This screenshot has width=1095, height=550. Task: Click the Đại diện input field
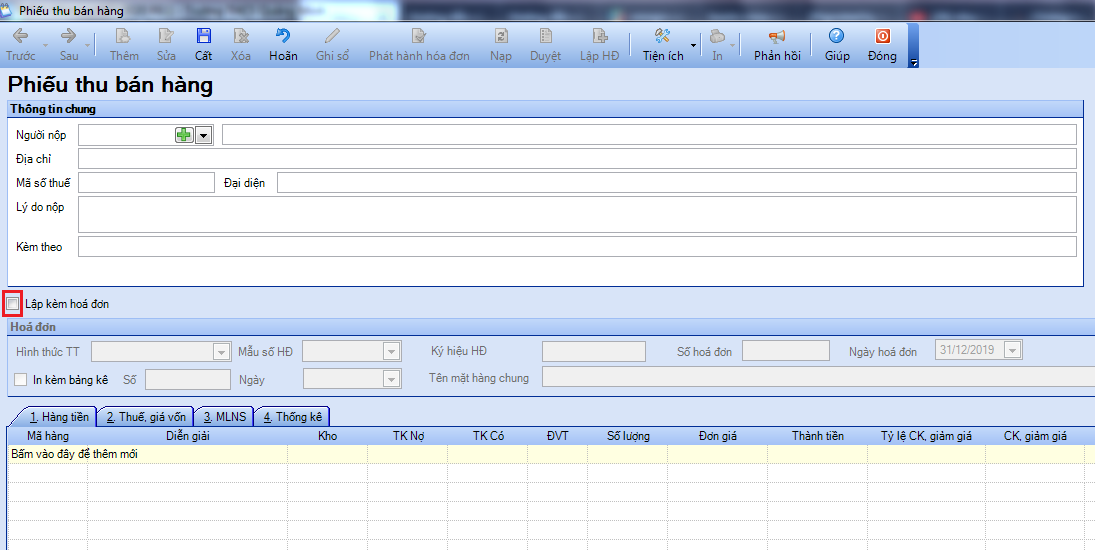677,183
